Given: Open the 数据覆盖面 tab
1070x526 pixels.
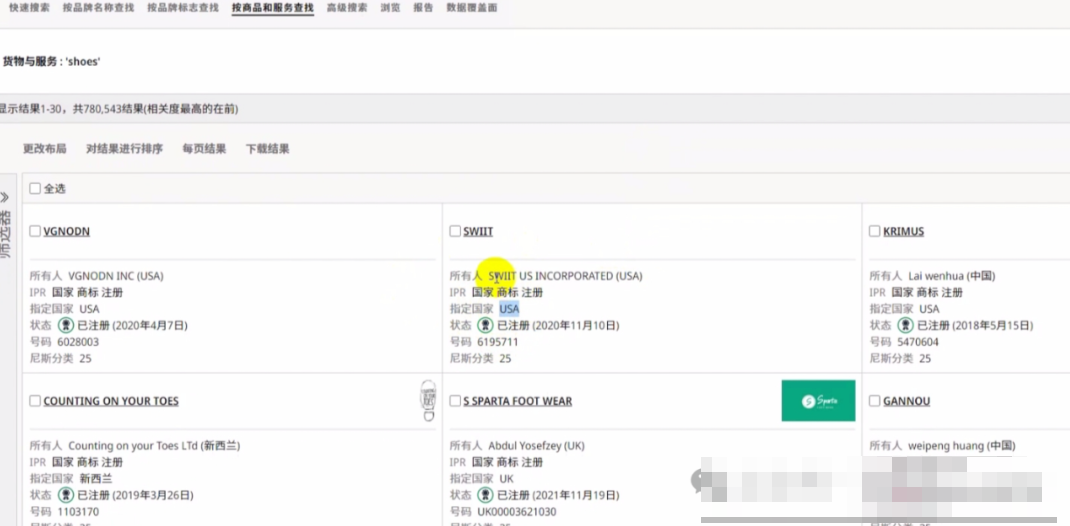Looking at the screenshot, I should [x=472, y=8].
